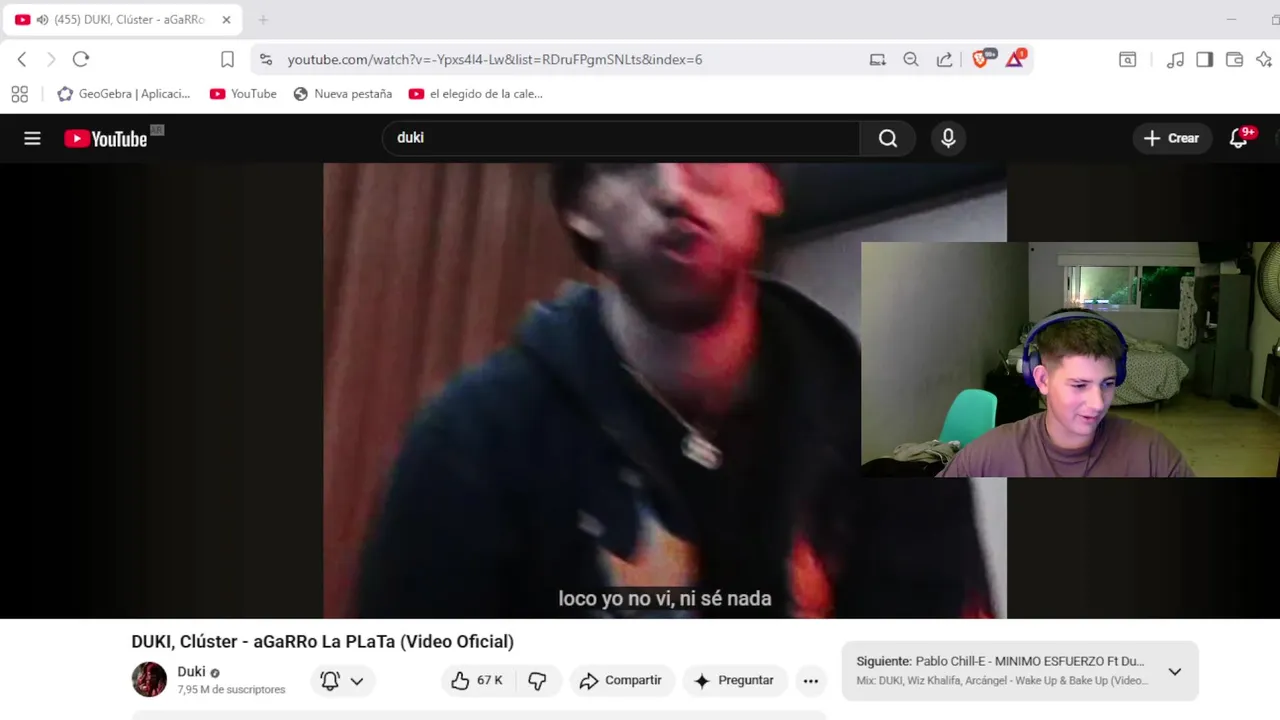Share this page via the share arrow icon
Image resolution: width=1280 pixels, height=720 pixels.
click(x=944, y=60)
